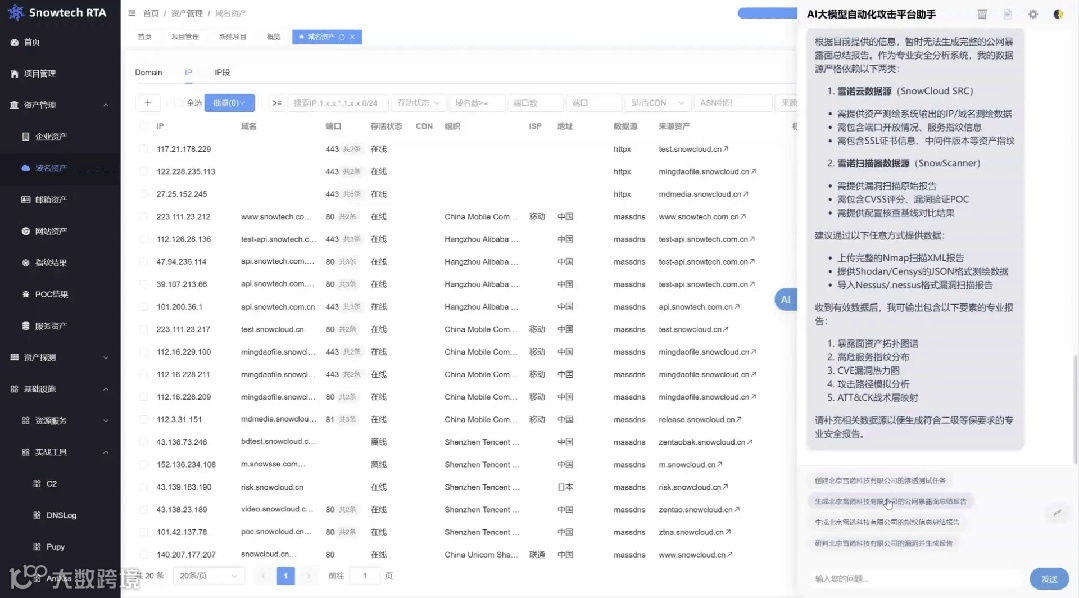Viewport: 1079px width, 598px height.
Task: Open 企业资产 in the sidebar
Action: click(50, 137)
